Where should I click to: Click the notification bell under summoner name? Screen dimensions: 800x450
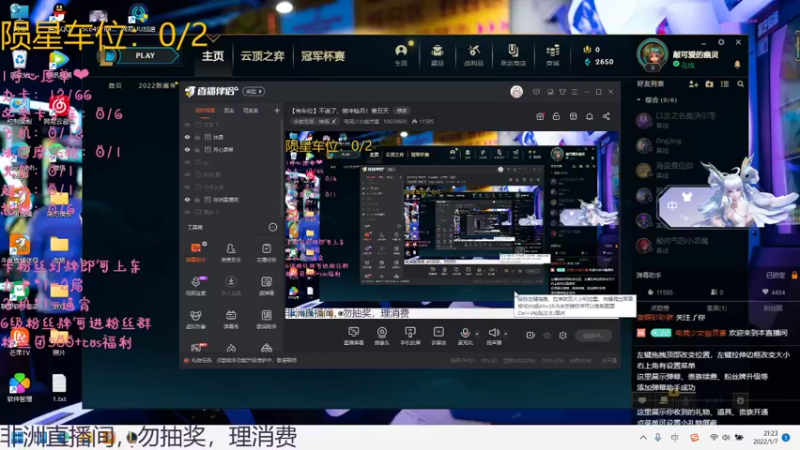[x=737, y=65]
